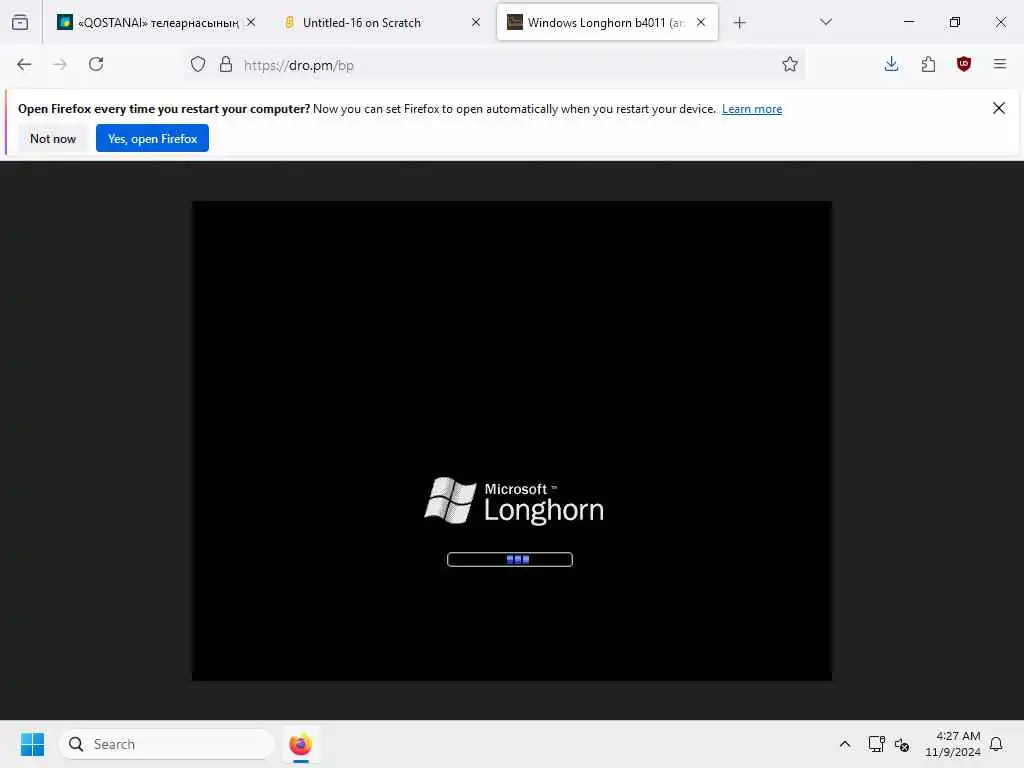This screenshot has height=768, width=1024.
Task: Show hidden system tray icons
Action: point(844,744)
